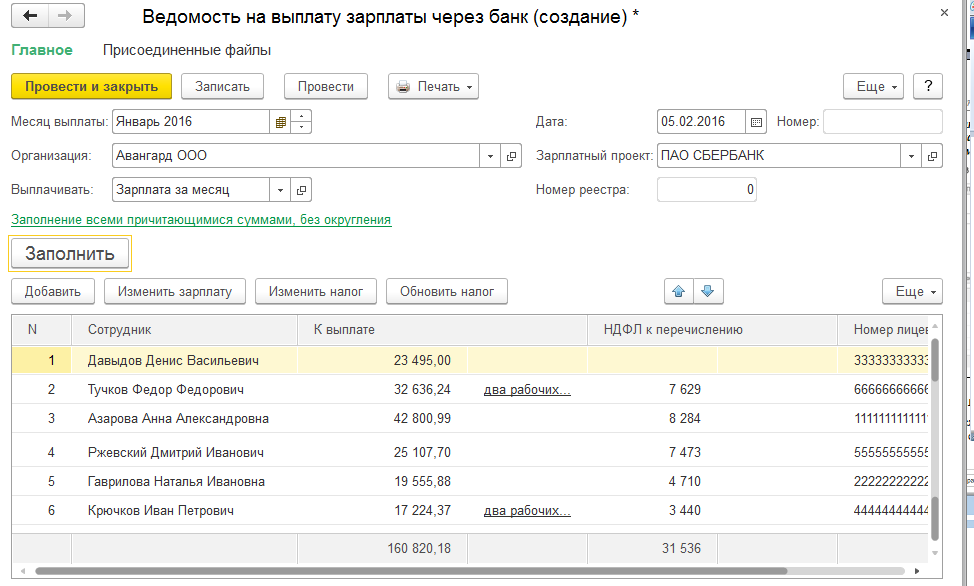Open Организация record via open-form icon
Image resolution: width=974 pixels, height=586 pixels.
(x=511, y=156)
